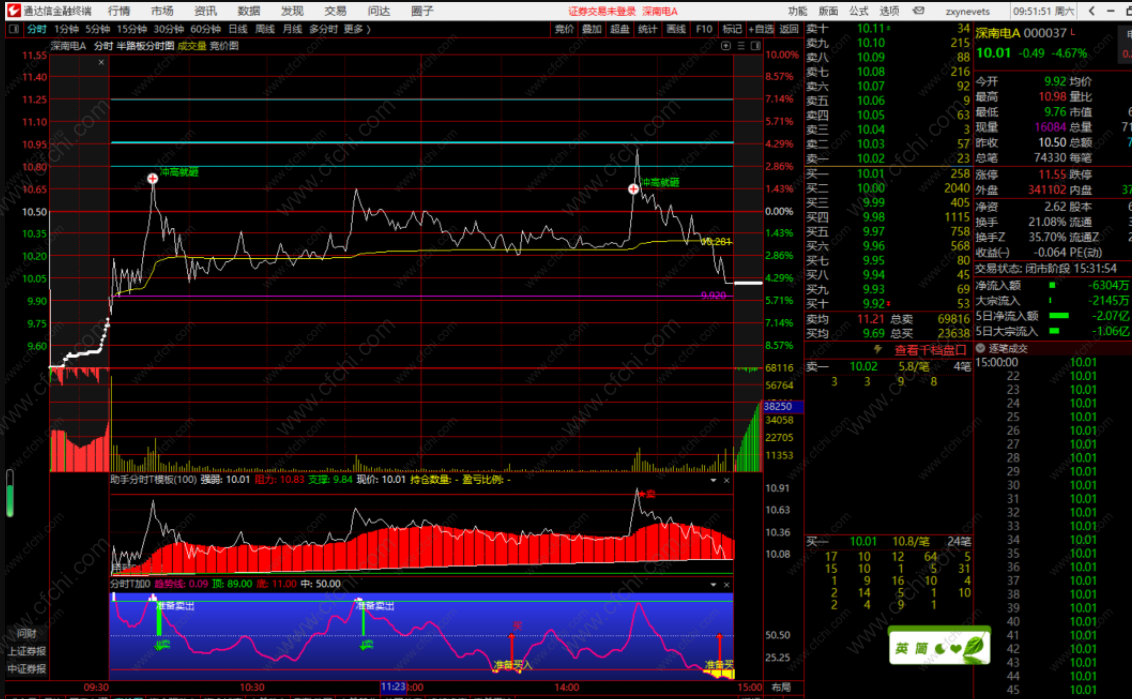Toggle the left sidebar panel icon beside 分时
This screenshot has width=1132, height=699.
14,29
